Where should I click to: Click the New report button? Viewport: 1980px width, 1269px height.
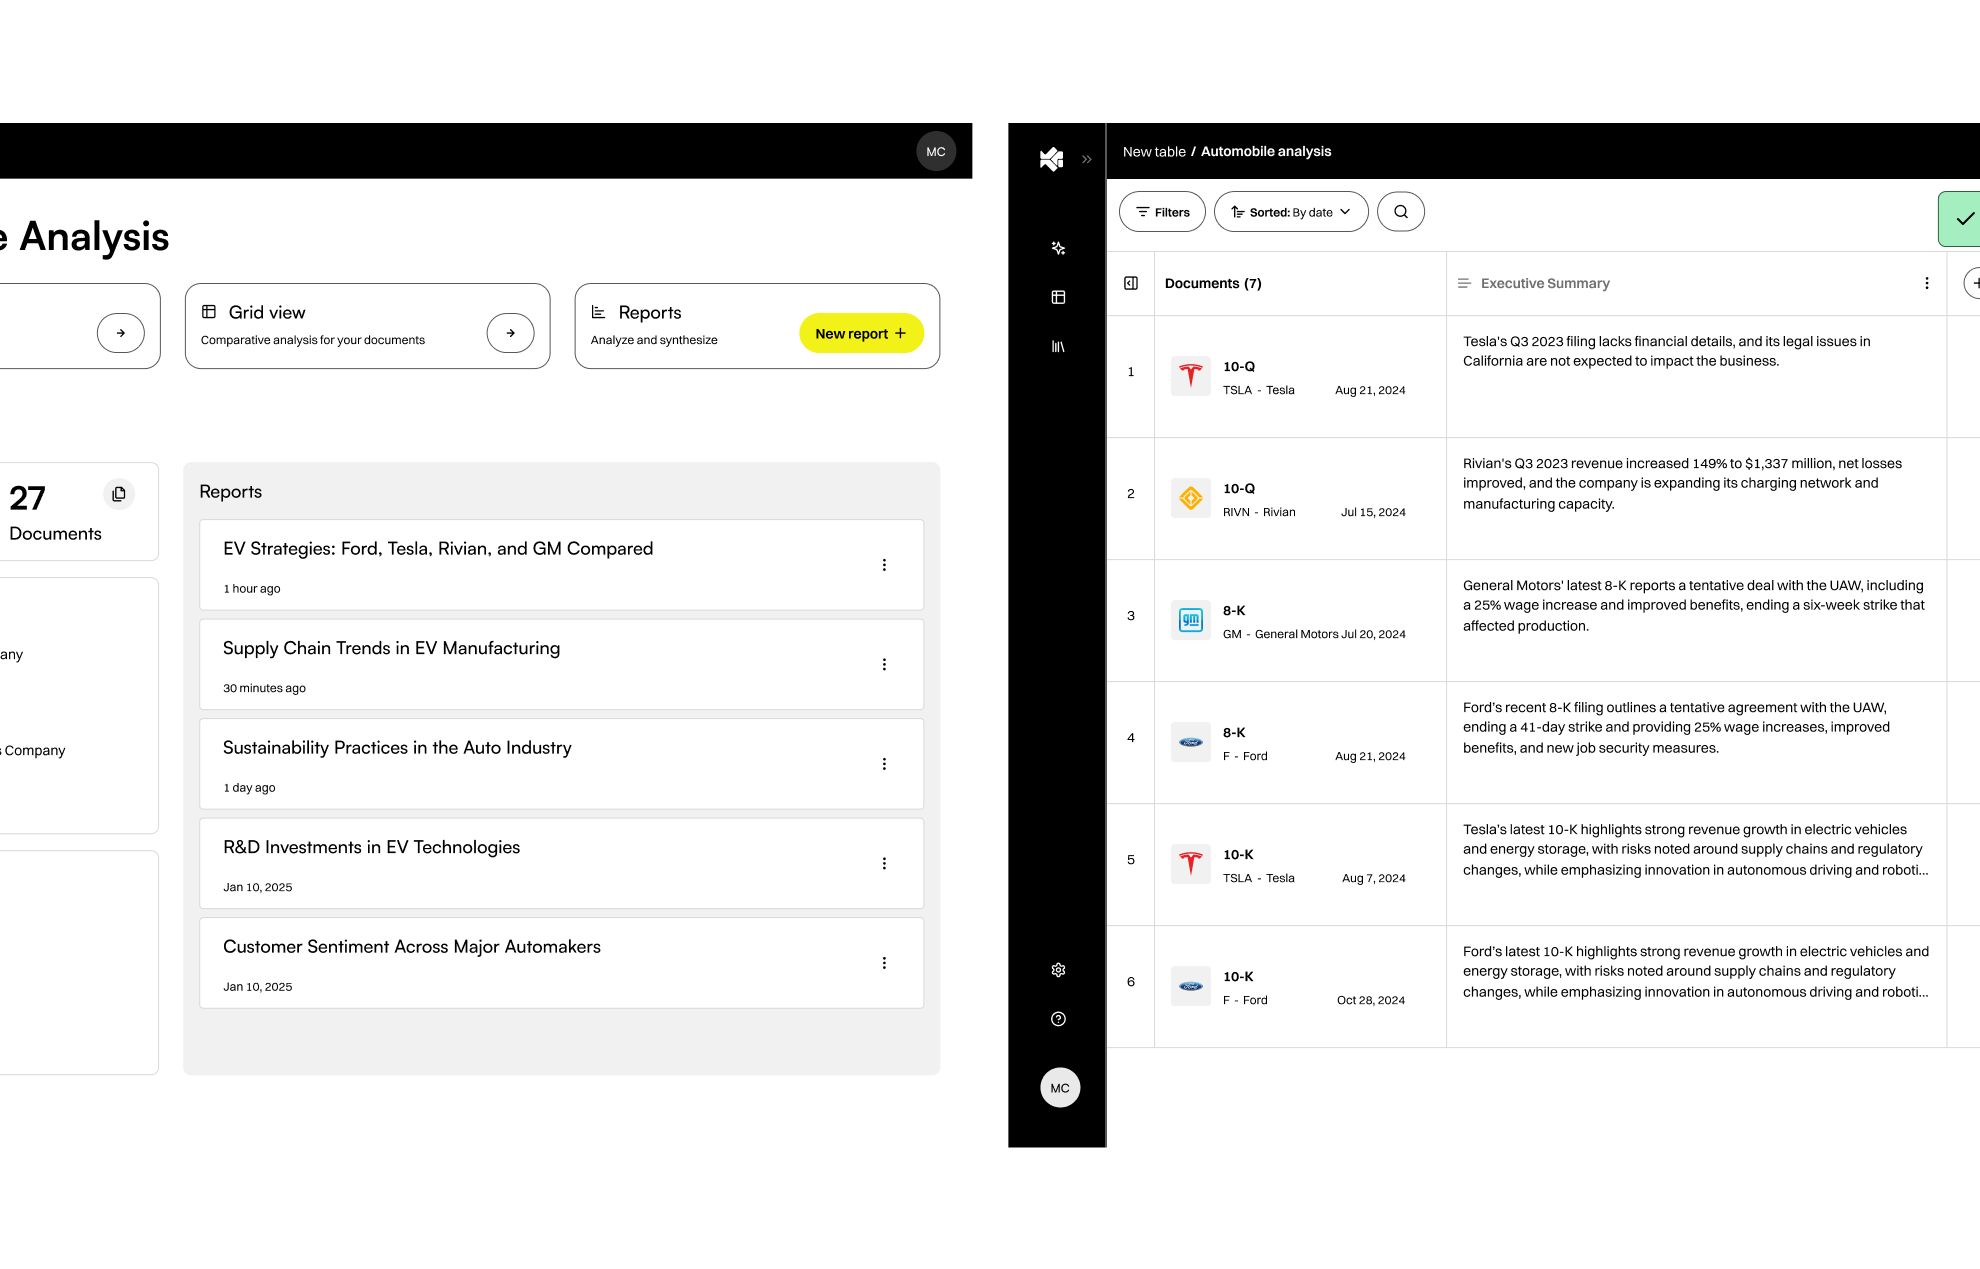[x=861, y=333]
